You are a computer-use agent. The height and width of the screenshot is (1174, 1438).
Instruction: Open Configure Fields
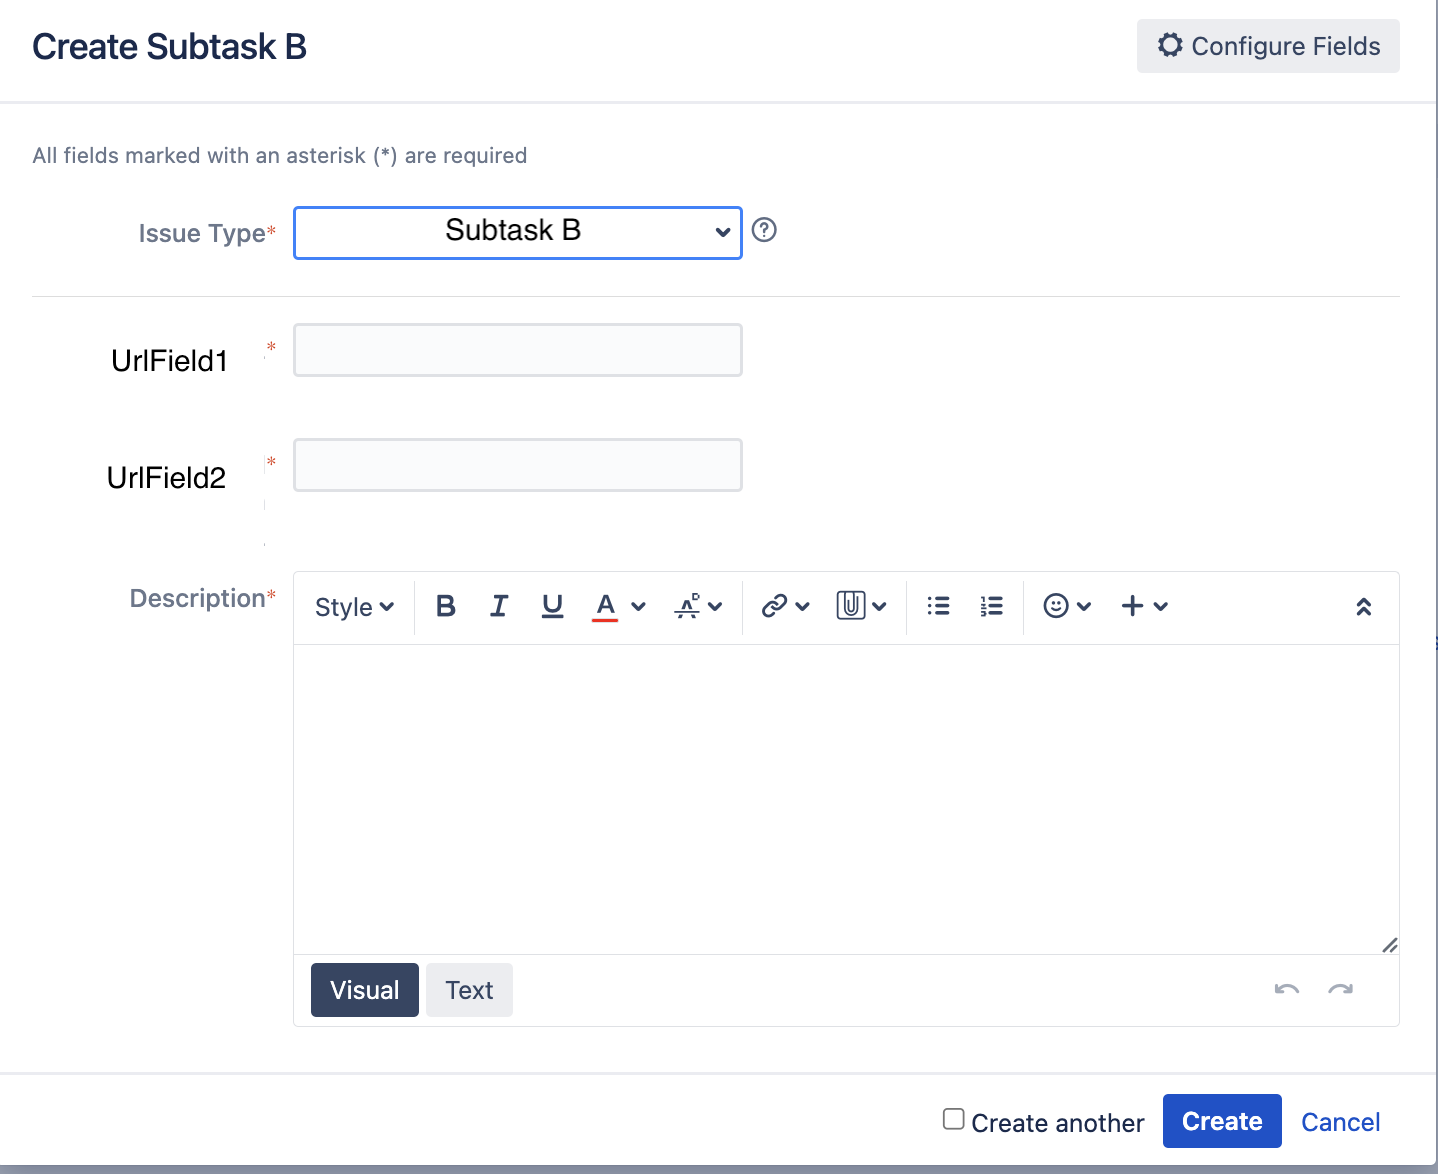pyautogui.click(x=1268, y=46)
